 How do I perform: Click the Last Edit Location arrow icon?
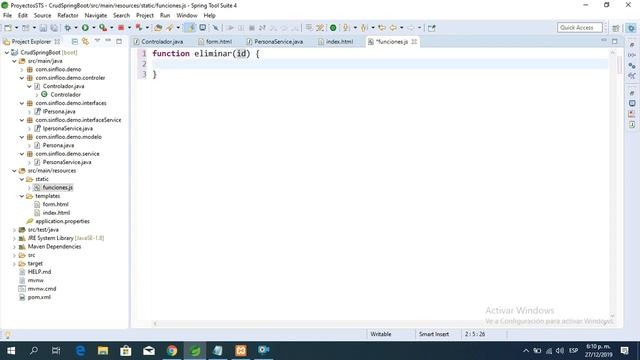coord(382,28)
